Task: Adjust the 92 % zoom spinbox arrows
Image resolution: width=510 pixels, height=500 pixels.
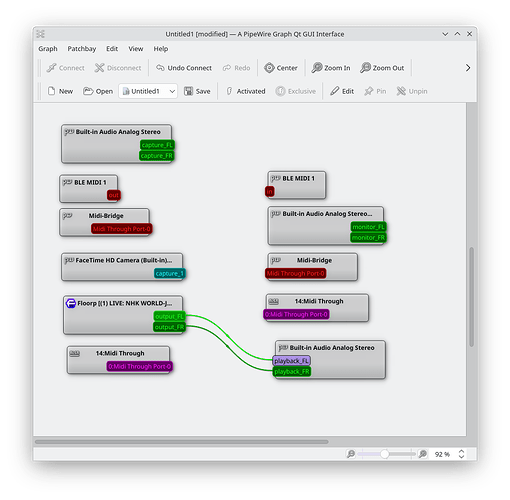Action: pyautogui.click(x=461, y=454)
